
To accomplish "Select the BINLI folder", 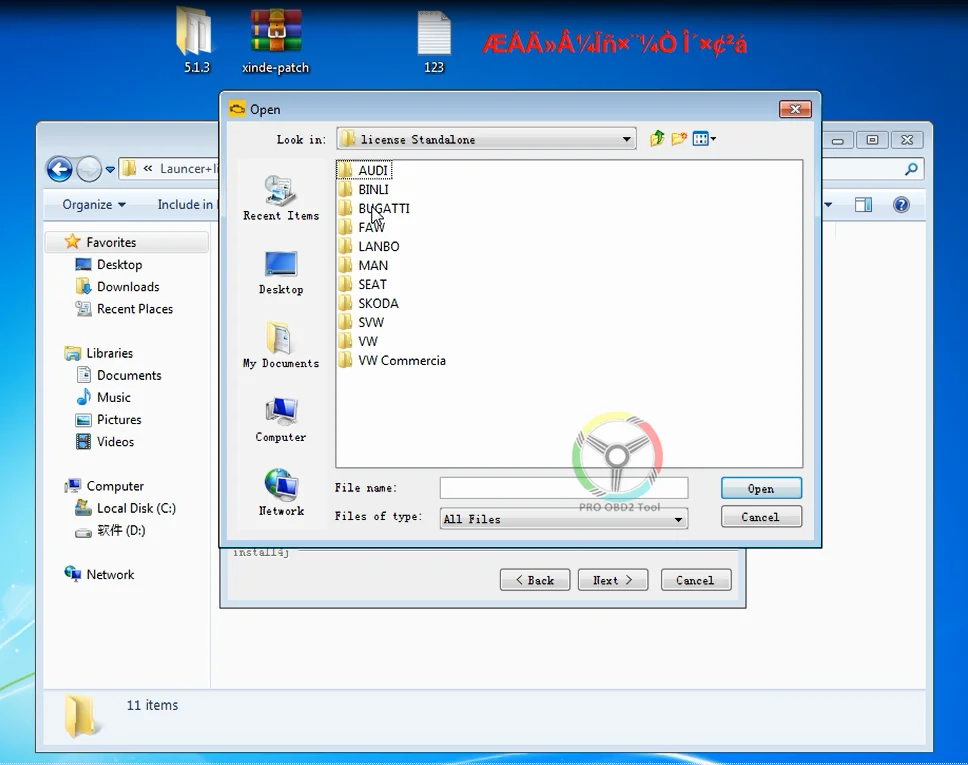I will coord(364,190).
